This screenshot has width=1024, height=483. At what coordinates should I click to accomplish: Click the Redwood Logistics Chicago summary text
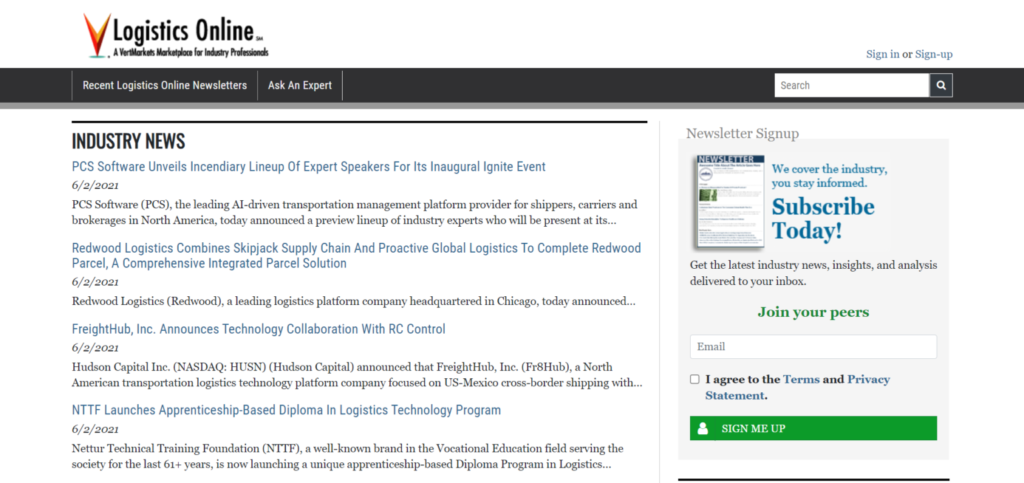pyautogui.click(x=353, y=302)
